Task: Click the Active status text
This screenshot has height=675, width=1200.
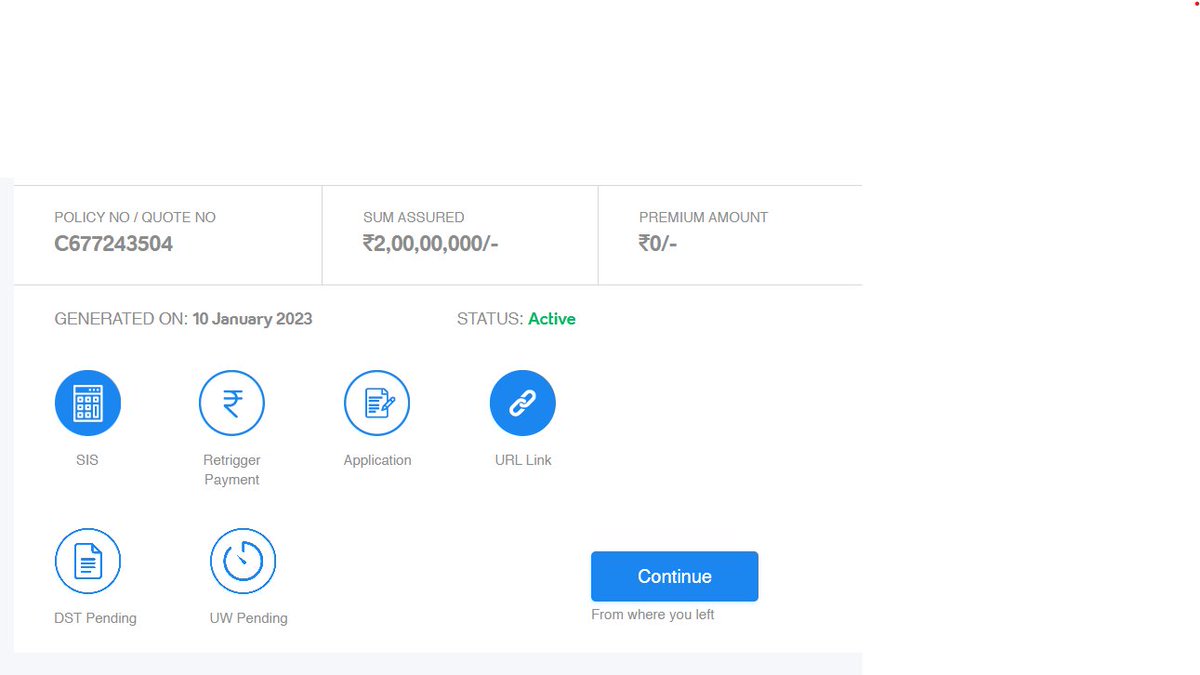Action: (x=552, y=319)
